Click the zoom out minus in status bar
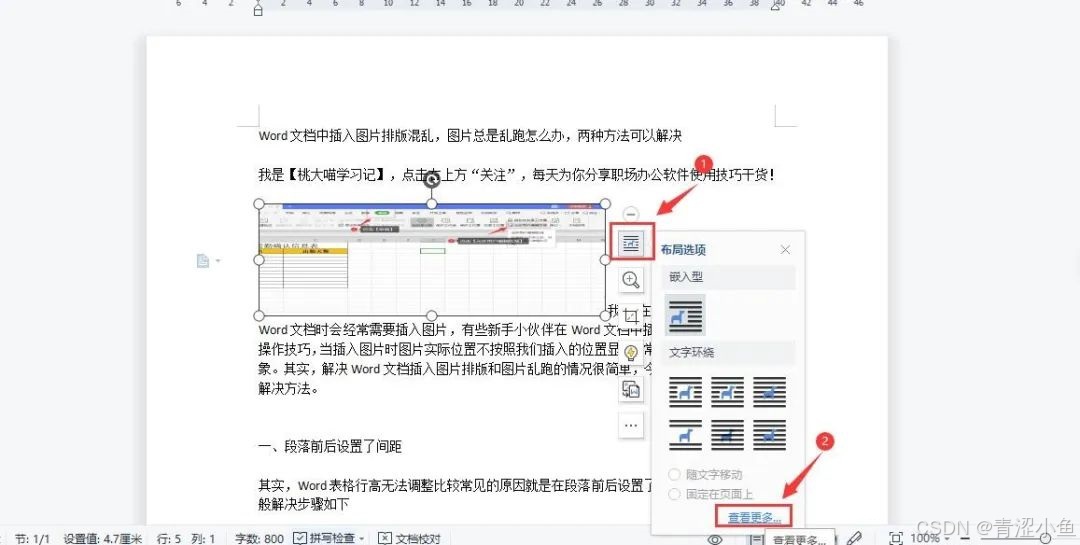The height and width of the screenshot is (545, 1080). pos(965,538)
